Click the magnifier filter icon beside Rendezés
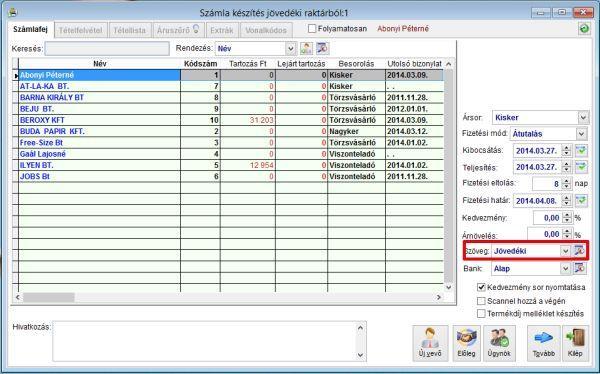The image size is (600, 374). 323,48
